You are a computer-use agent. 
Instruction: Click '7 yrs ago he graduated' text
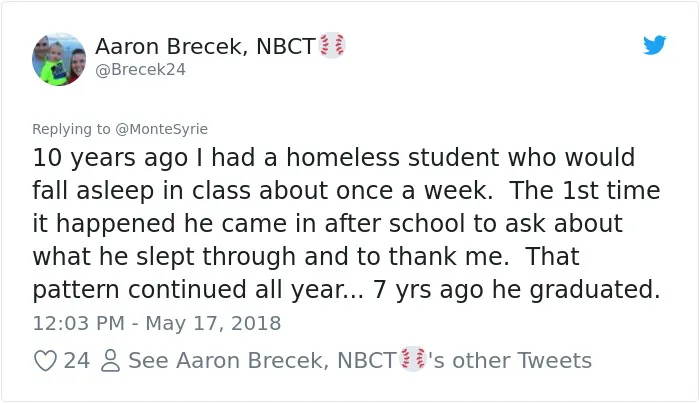pyautogui.click(x=516, y=290)
